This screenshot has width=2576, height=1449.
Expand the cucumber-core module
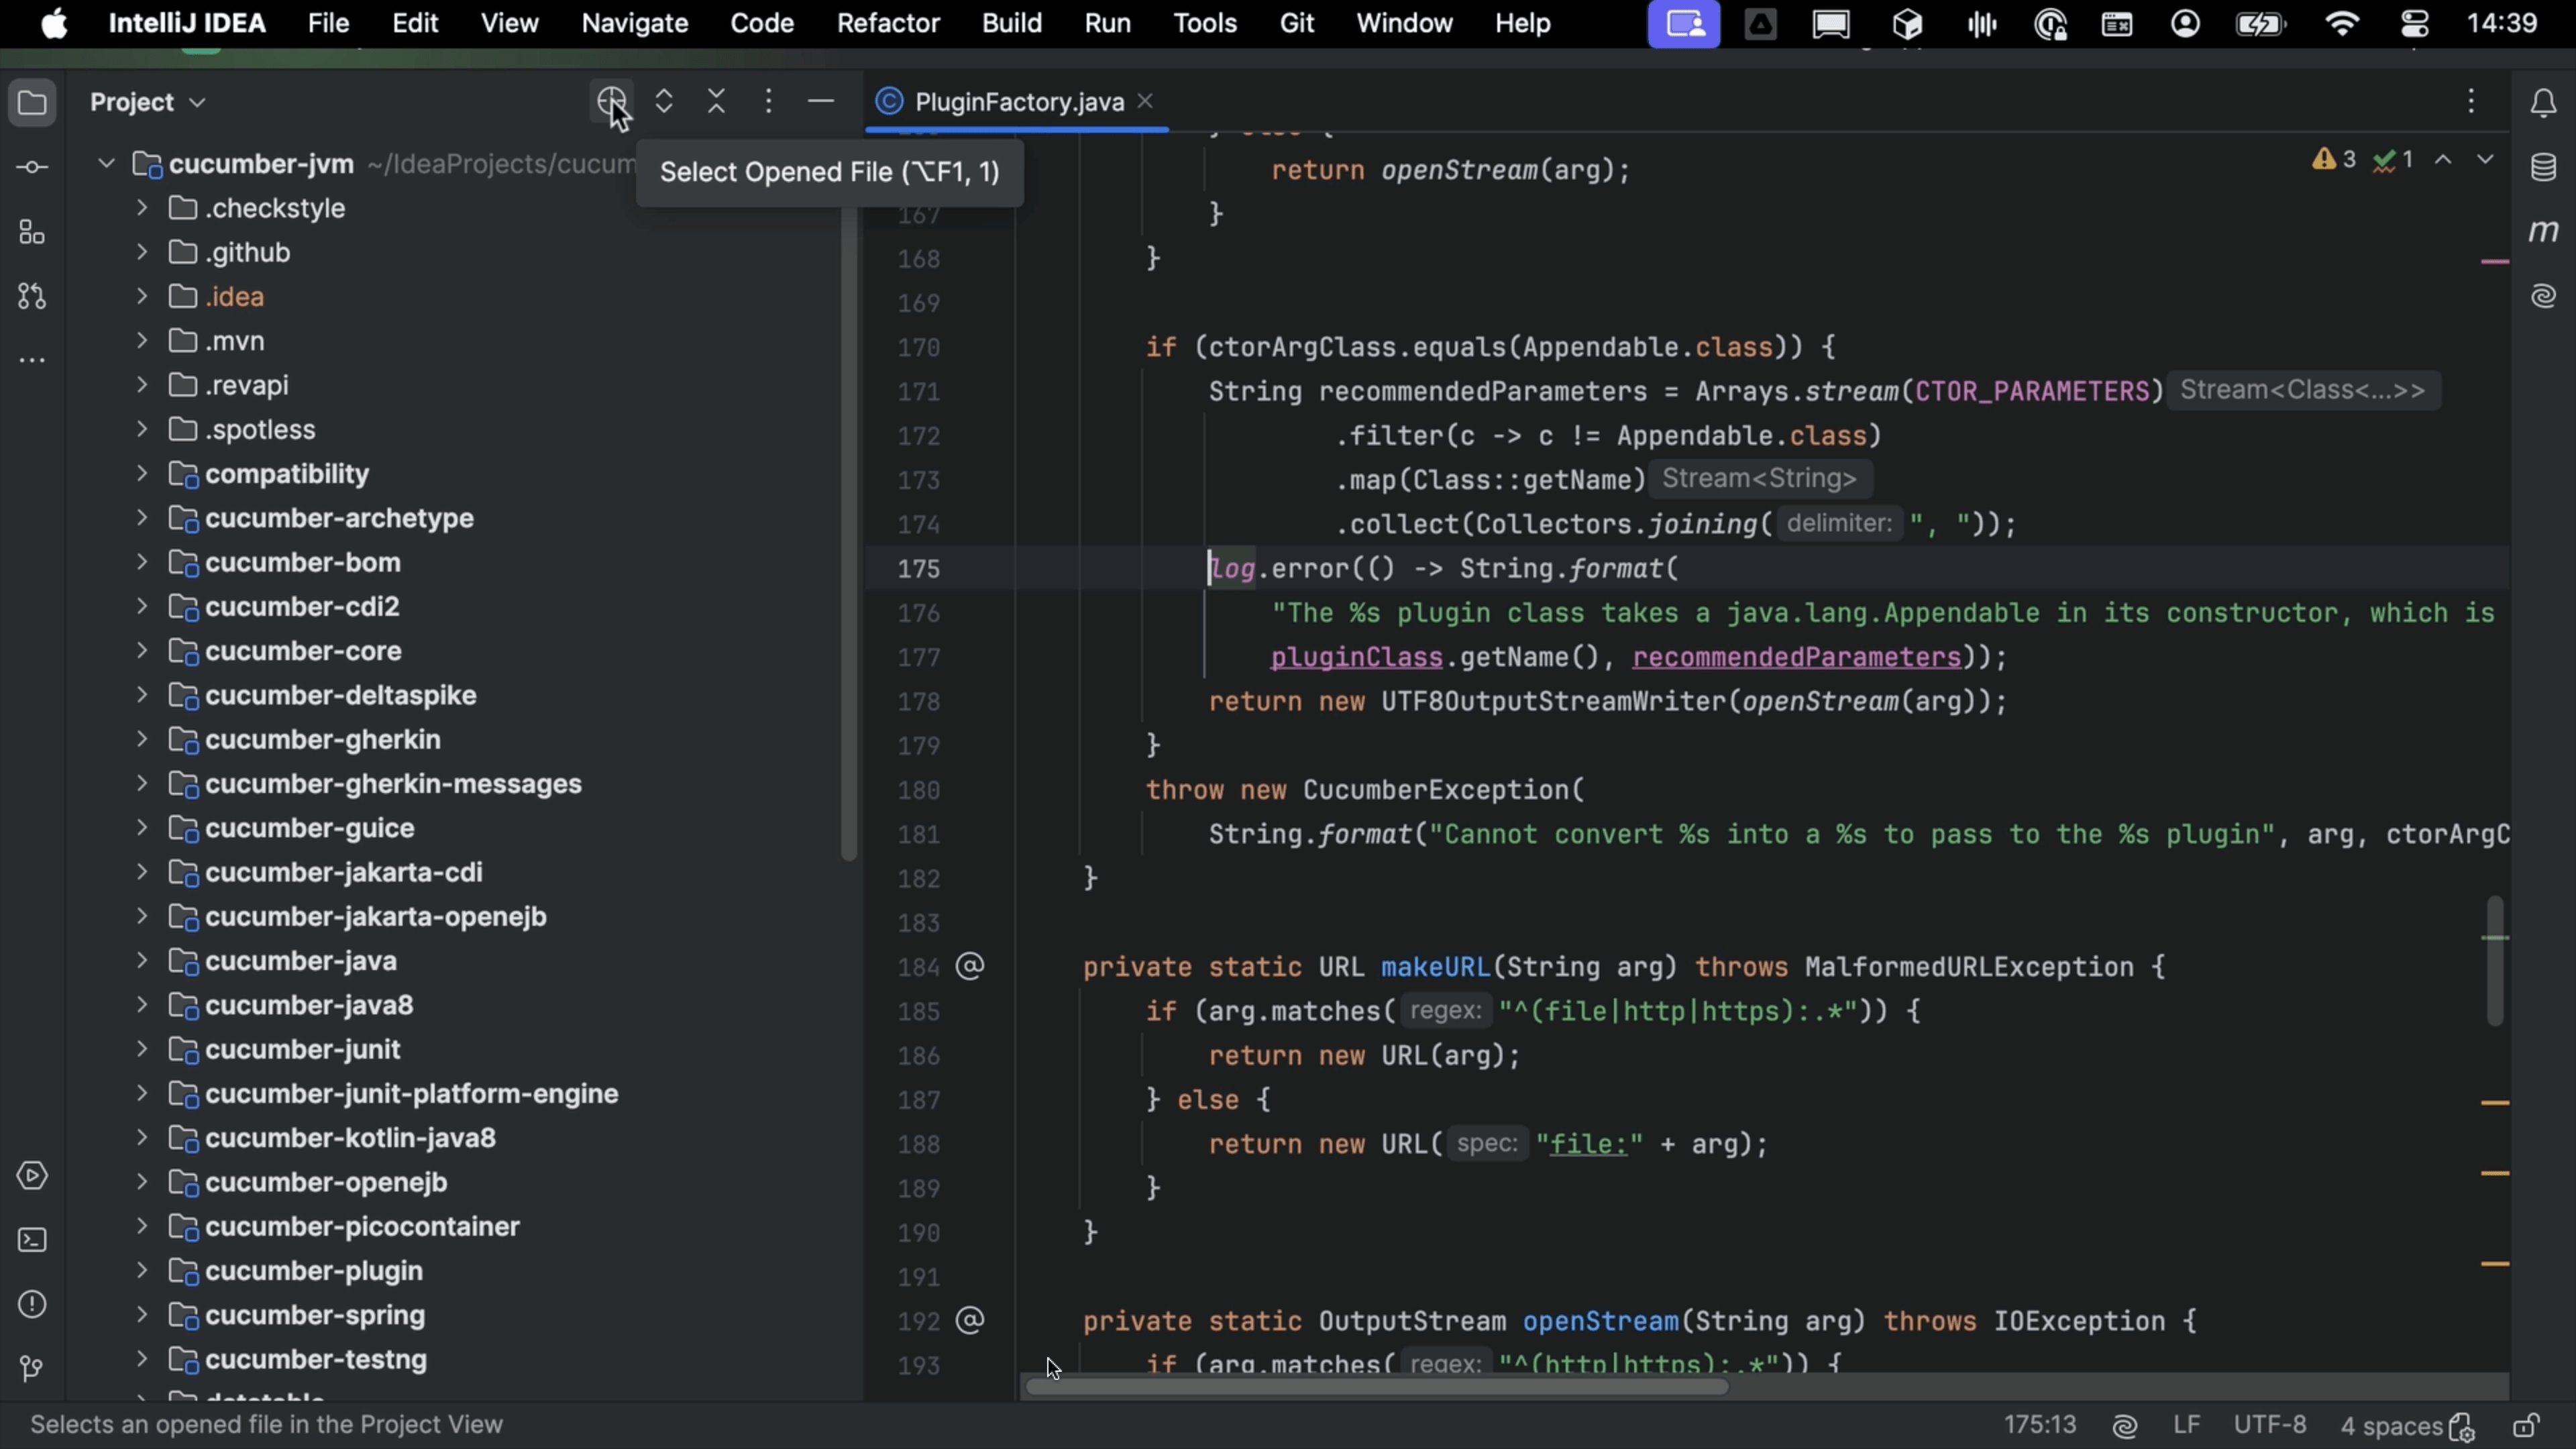click(142, 651)
